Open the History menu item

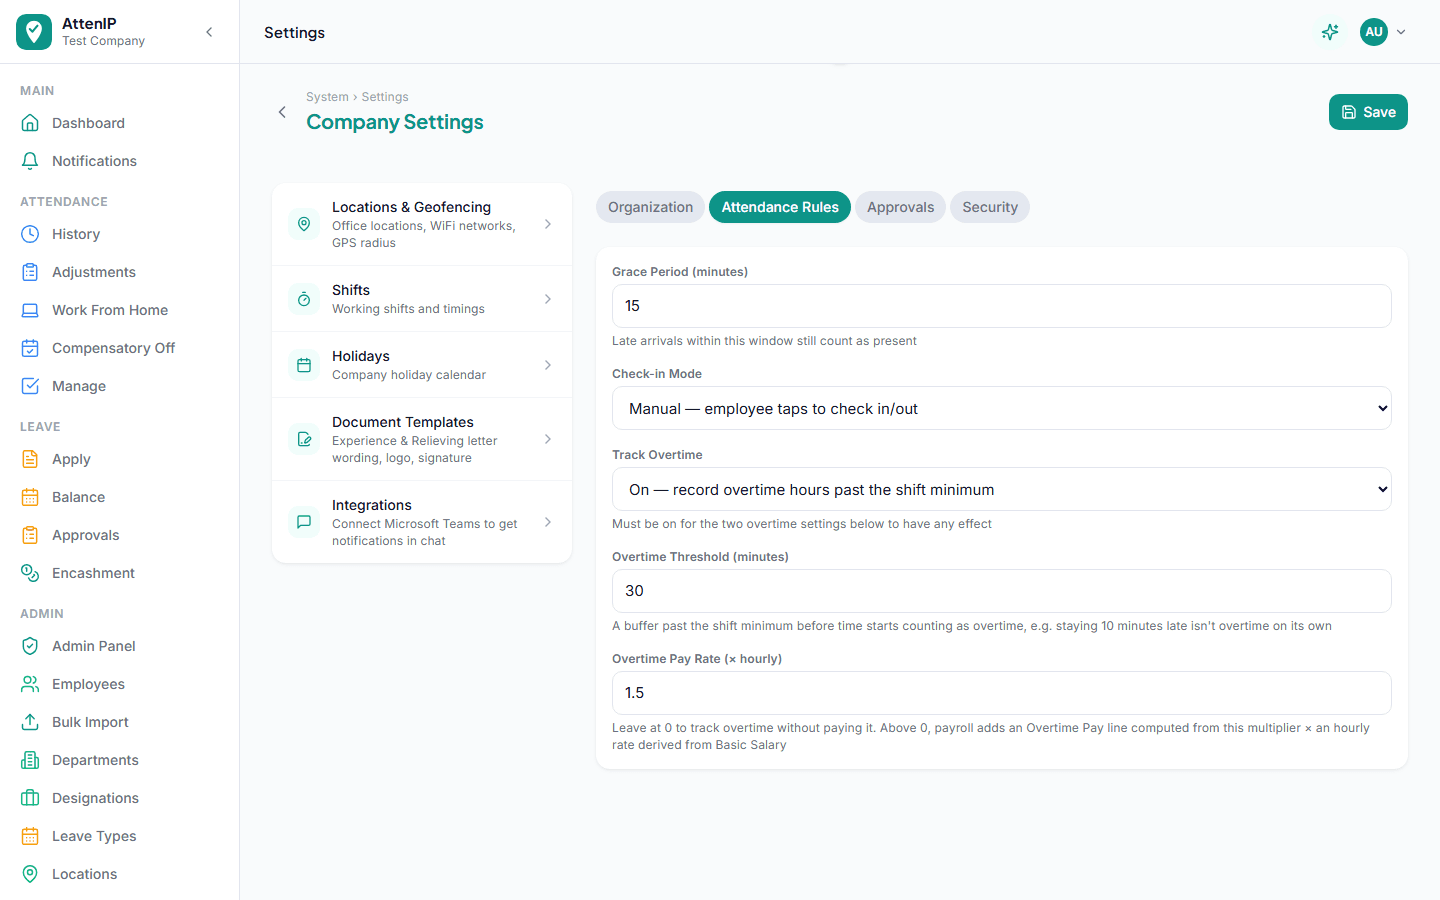coord(119,234)
